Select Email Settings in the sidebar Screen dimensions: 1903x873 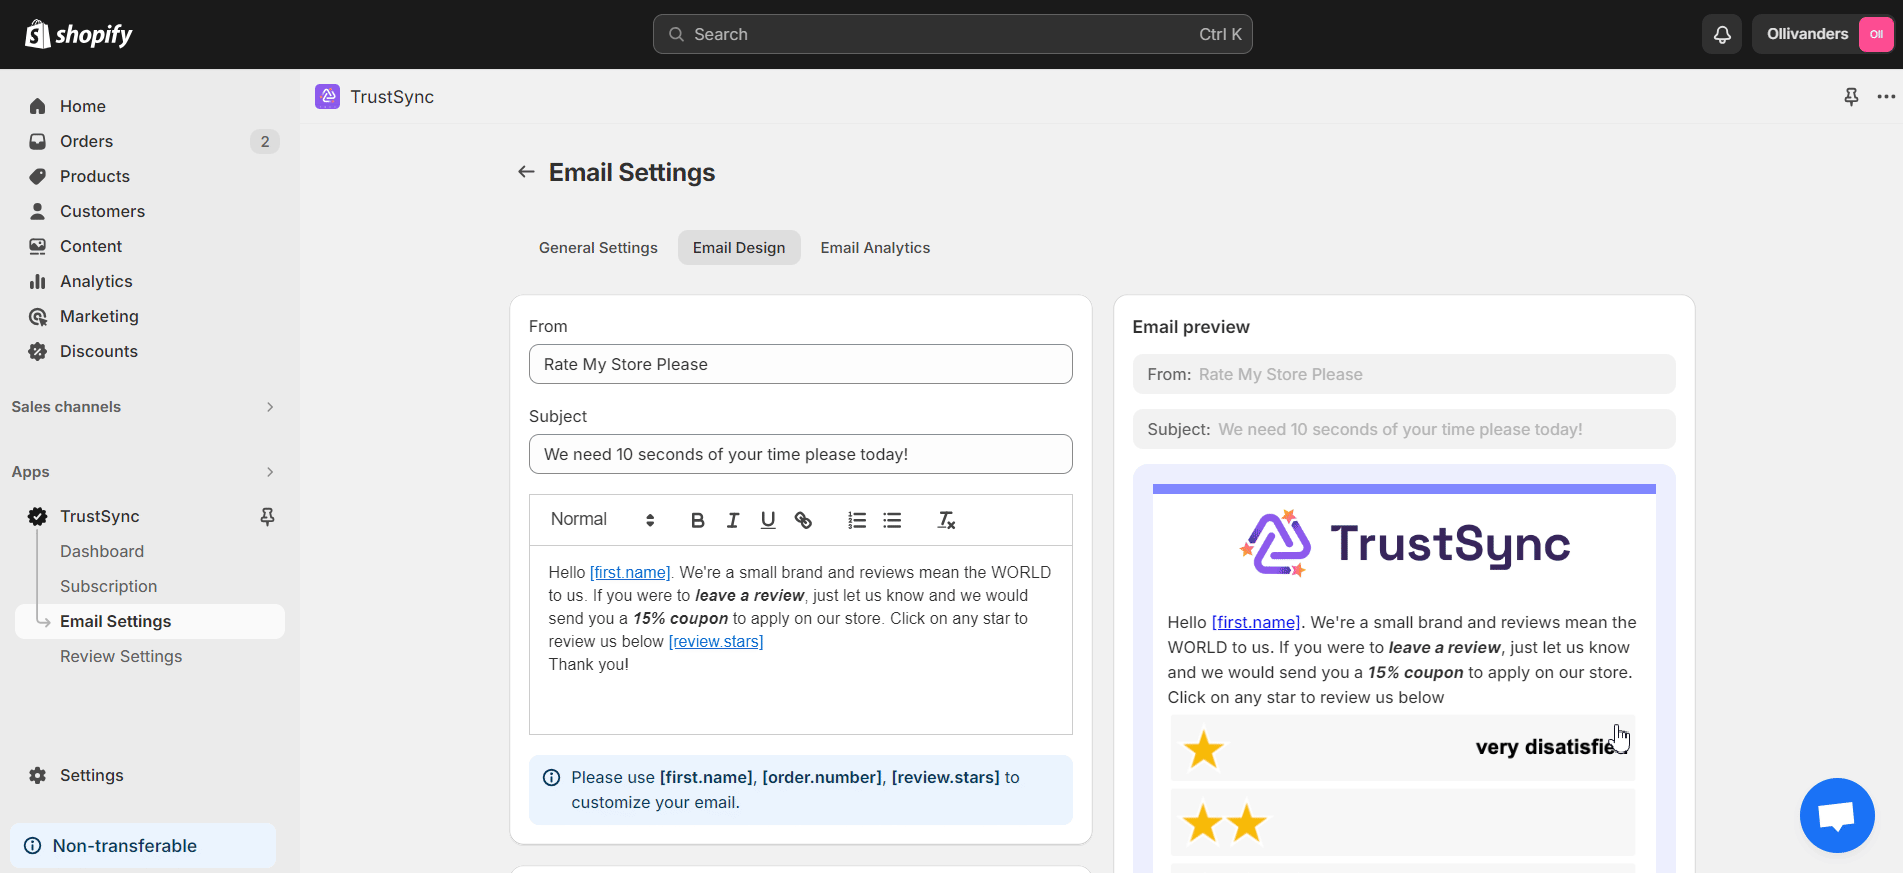[x=149, y=621]
